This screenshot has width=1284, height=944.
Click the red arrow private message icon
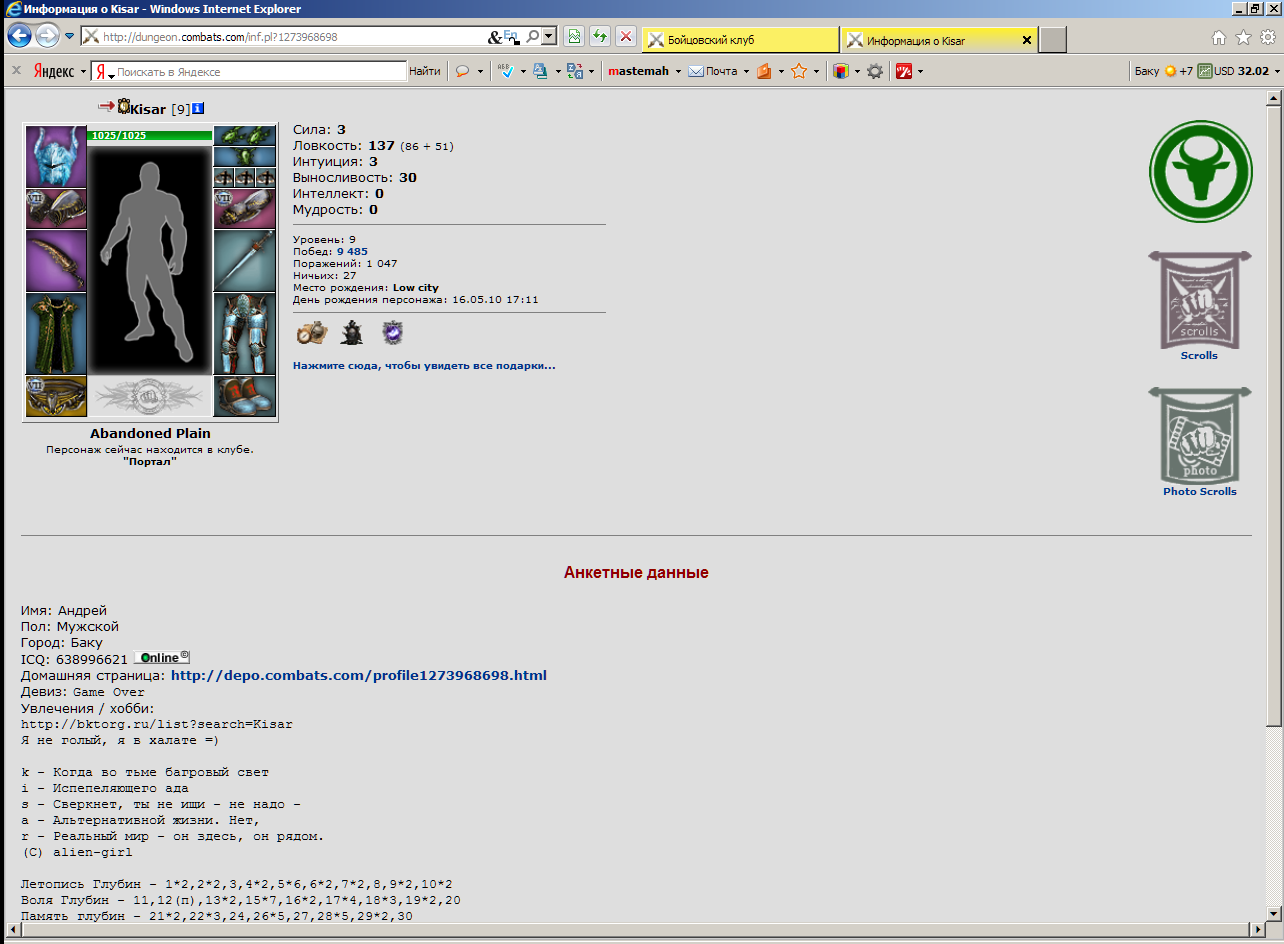[x=106, y=106]
